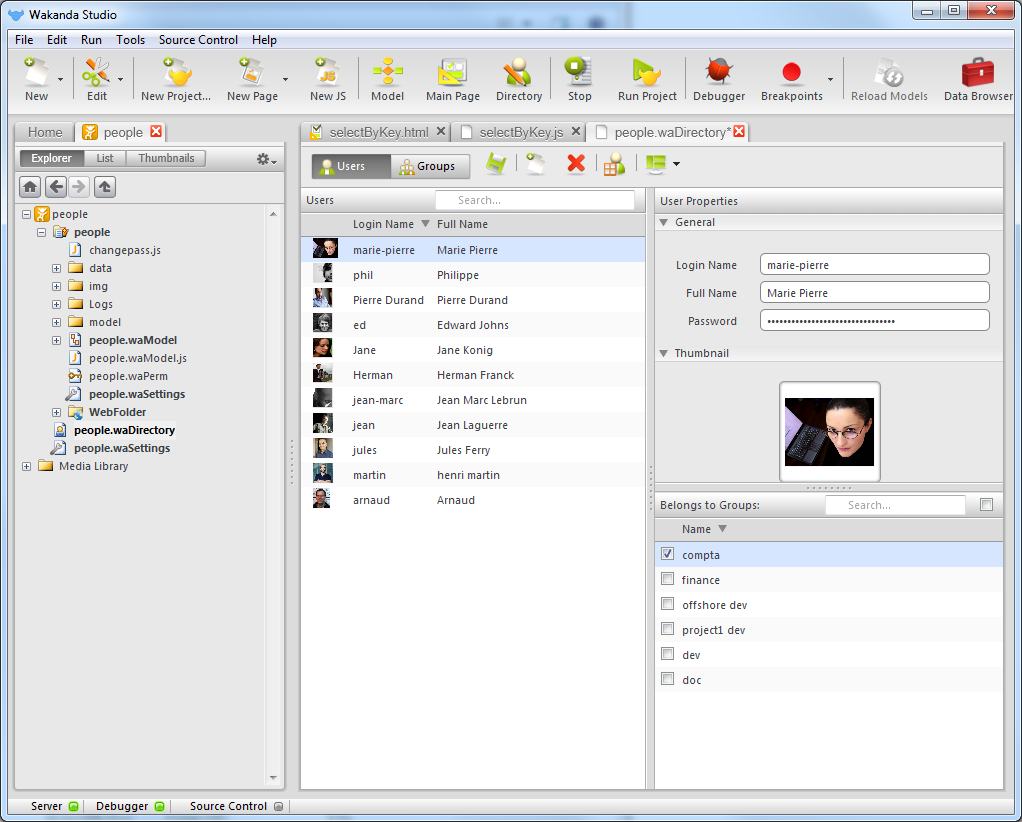
Task: Open the Source Control menu
Action: pyautogui.click(x=198, y=40)
